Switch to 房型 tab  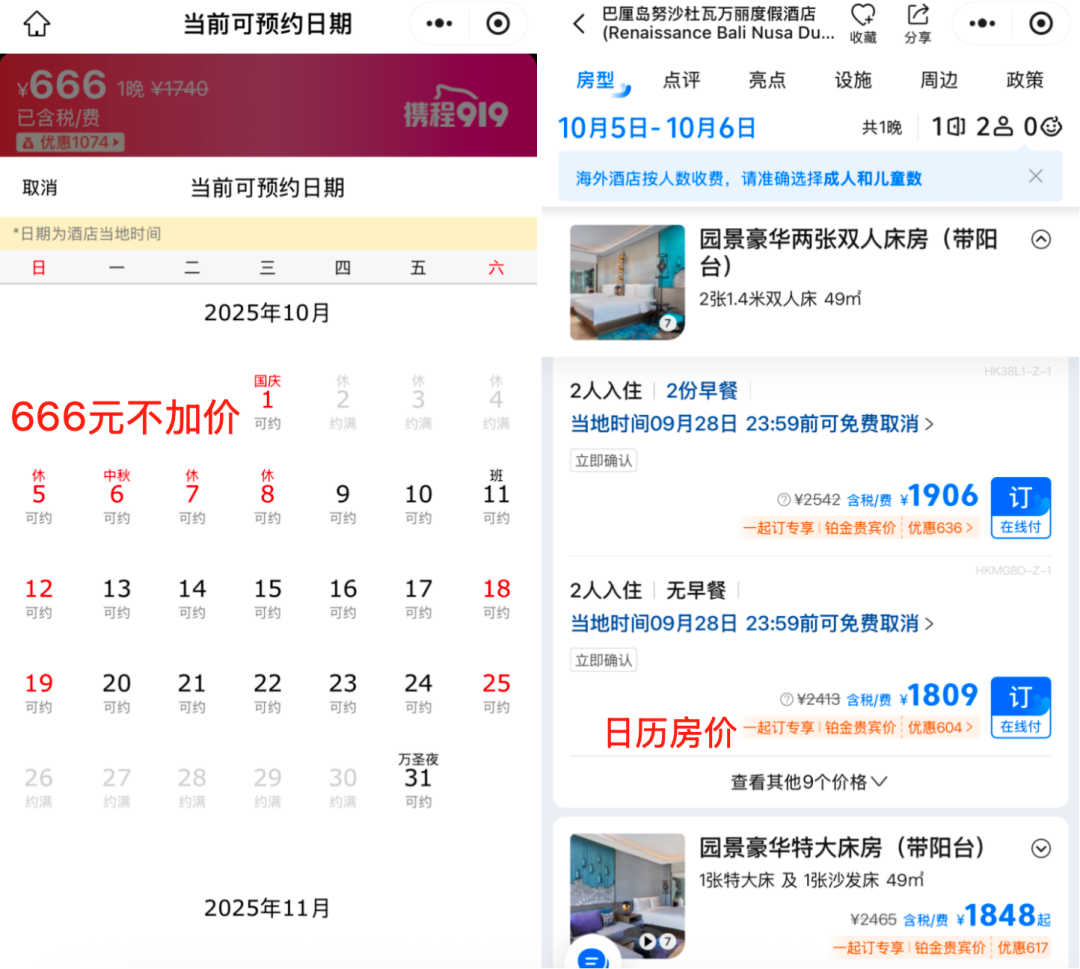click(596, 81)
